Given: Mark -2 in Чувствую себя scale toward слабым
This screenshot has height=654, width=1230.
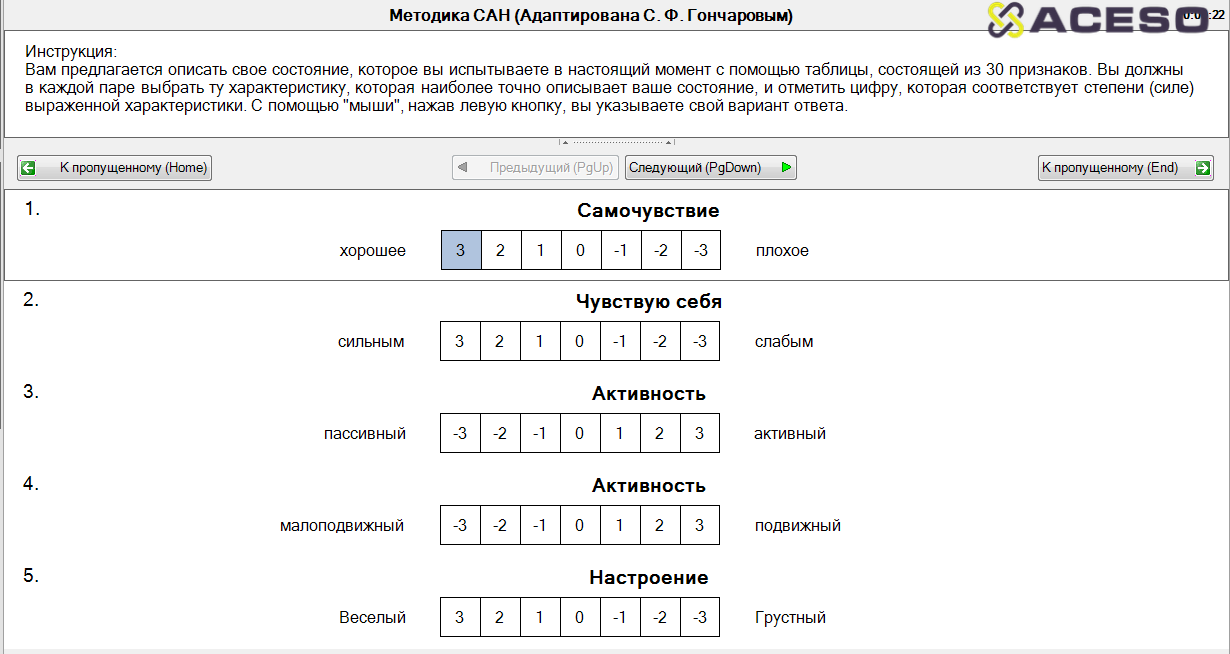Looking at the screenshot, I should coord(660,341).
